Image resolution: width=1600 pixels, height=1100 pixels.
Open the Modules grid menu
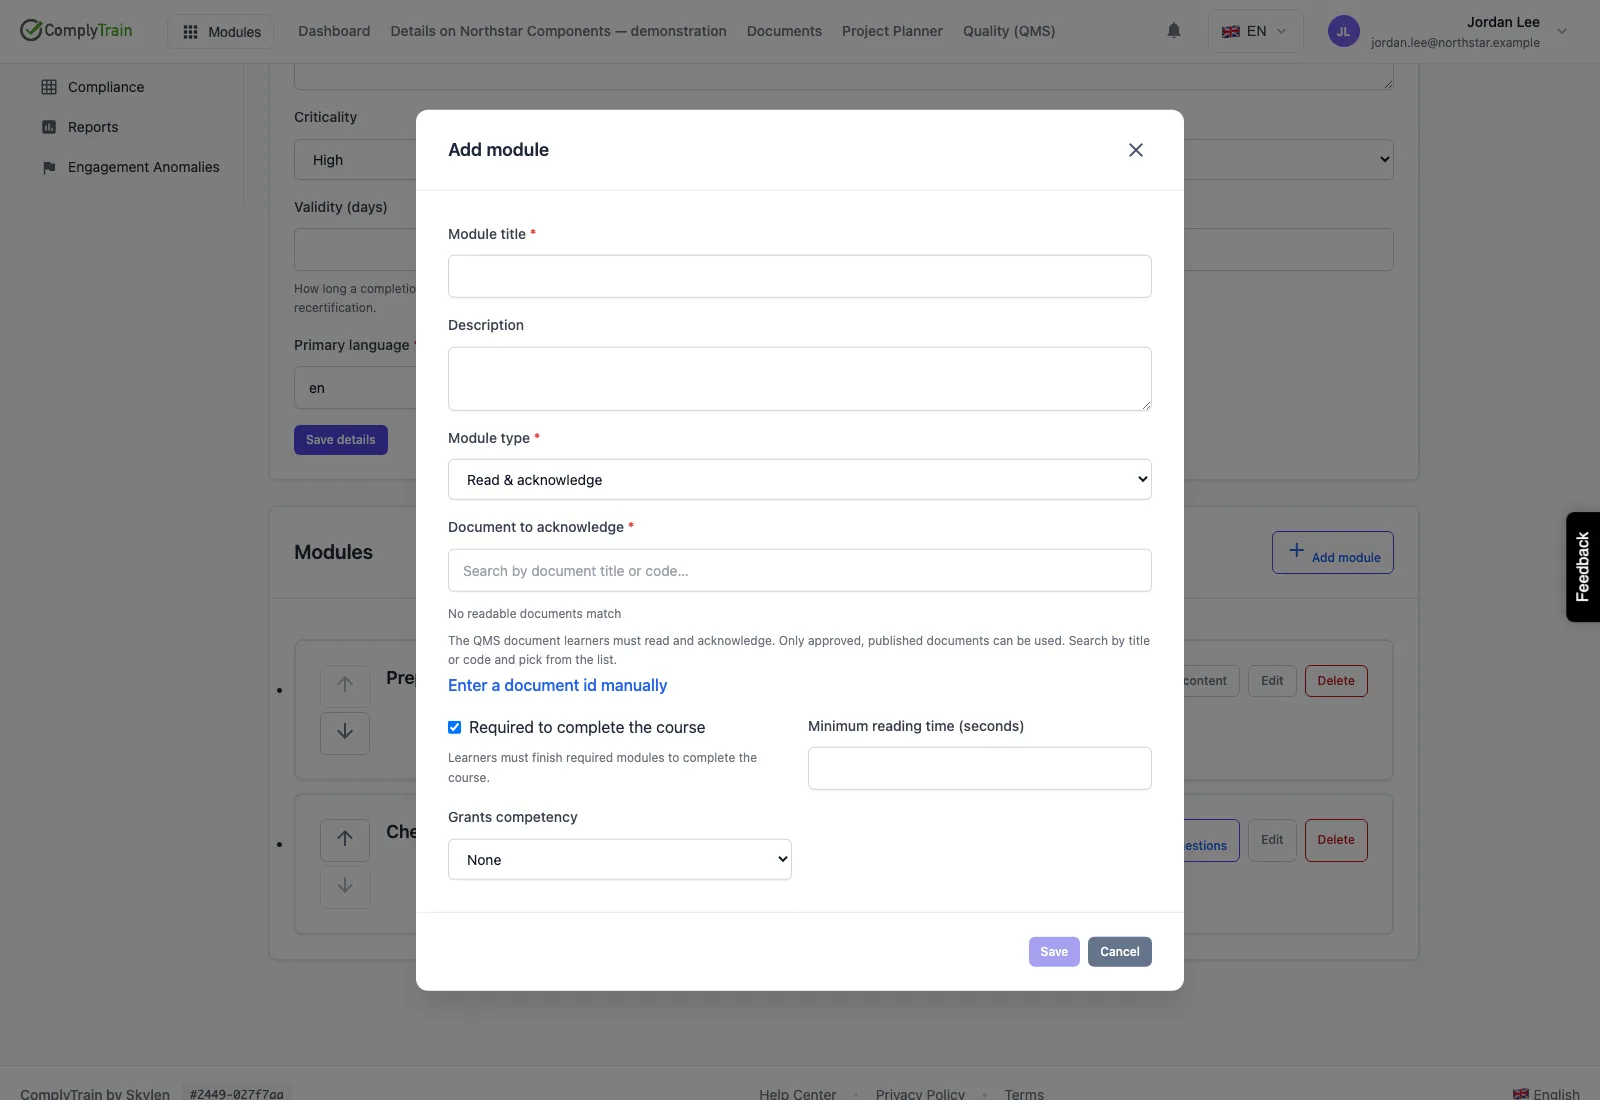[x=221, y=32]
